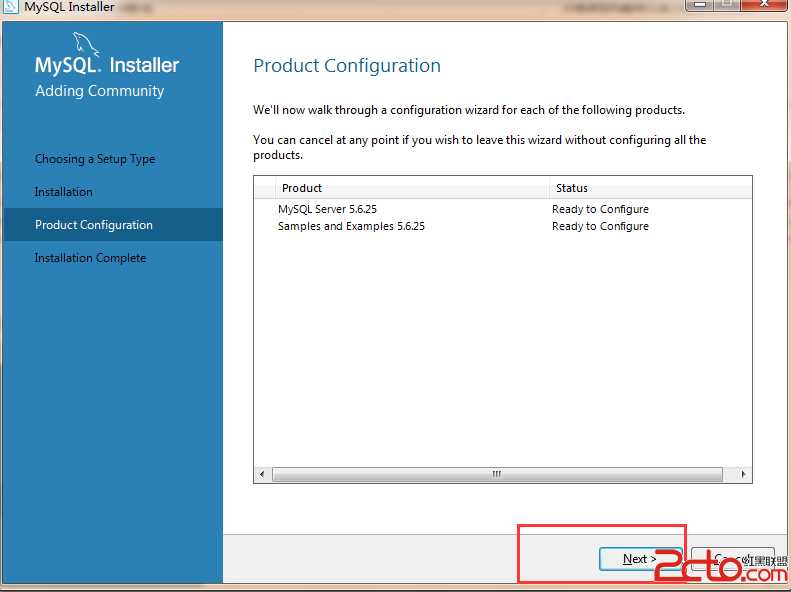
Task: Select Product Configuration in sidebar
Action: [x=112, y=225]
